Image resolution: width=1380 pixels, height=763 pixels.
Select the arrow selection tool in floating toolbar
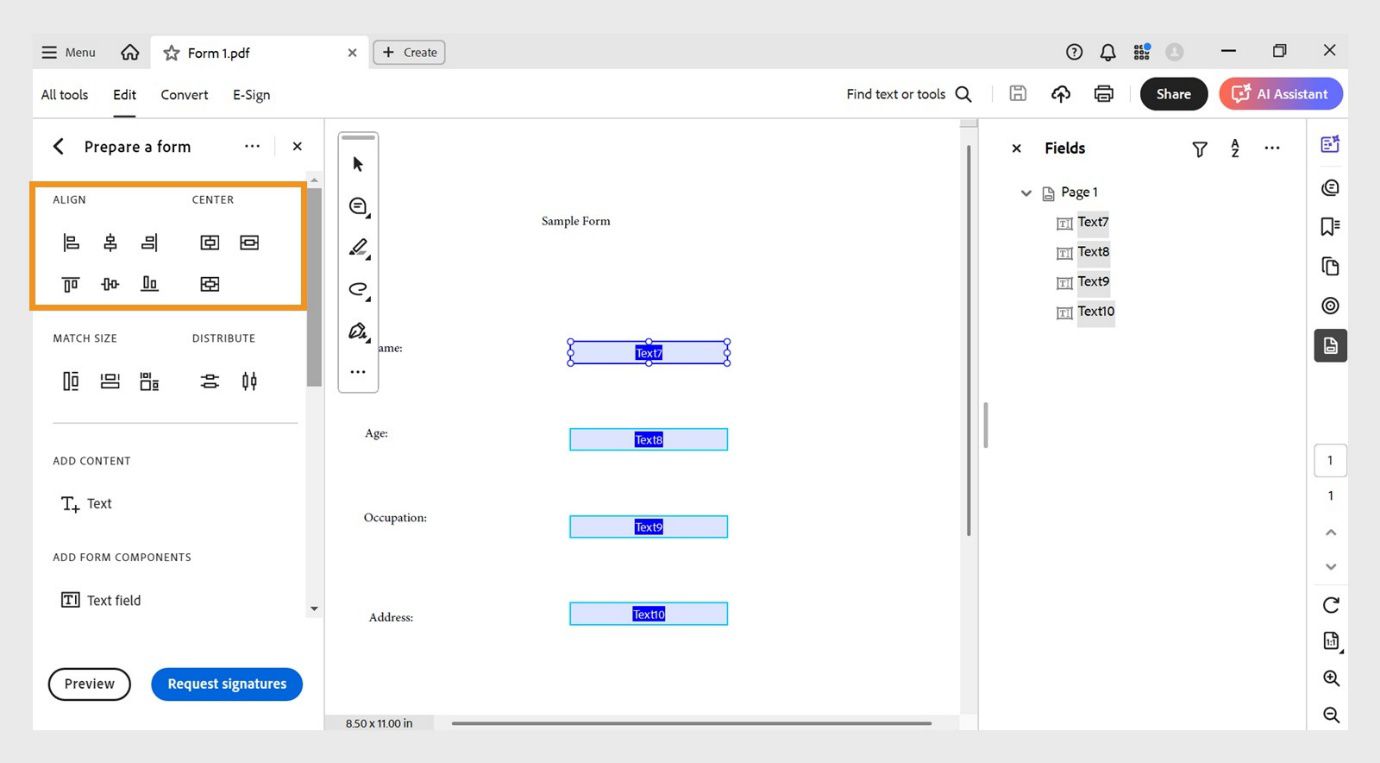pyautogui.click(x=357, y=163)
